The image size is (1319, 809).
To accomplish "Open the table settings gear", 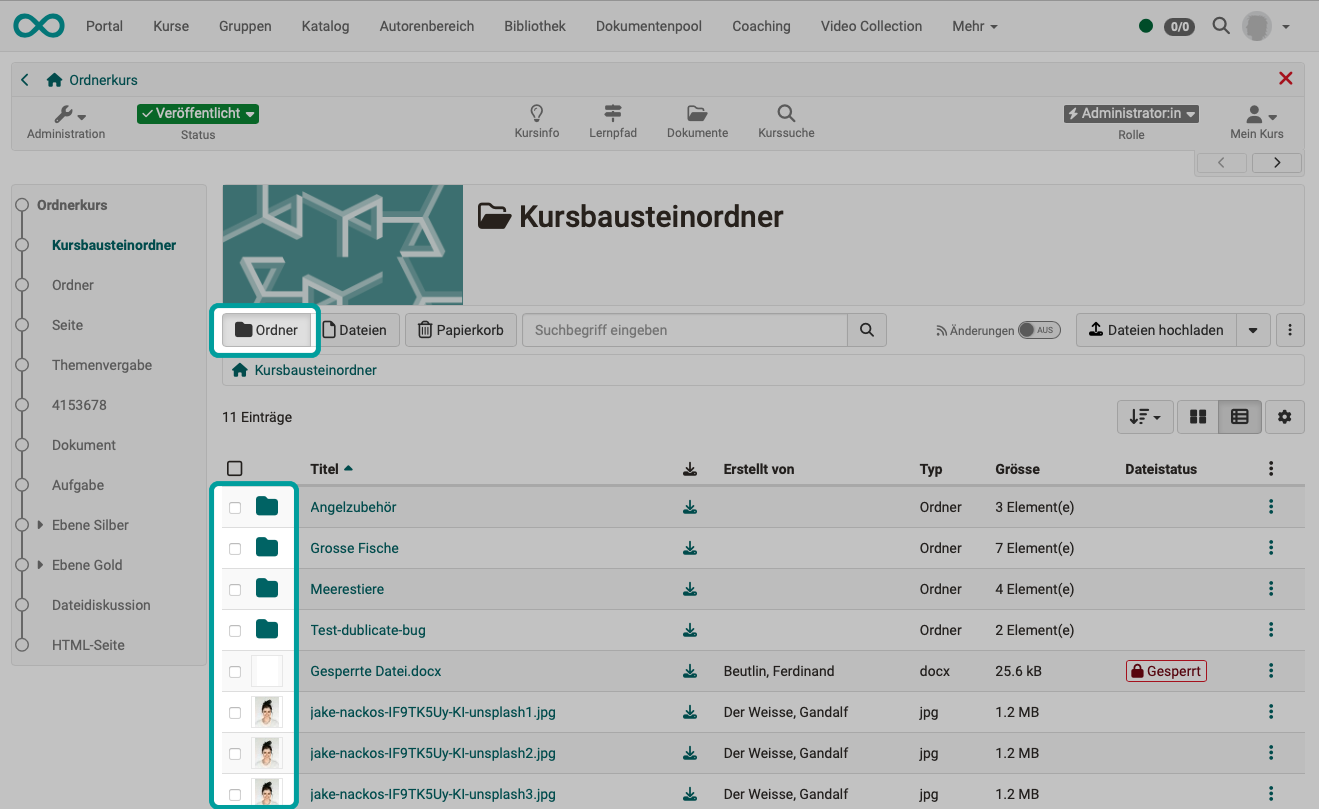I will [x=1284, y=417].
